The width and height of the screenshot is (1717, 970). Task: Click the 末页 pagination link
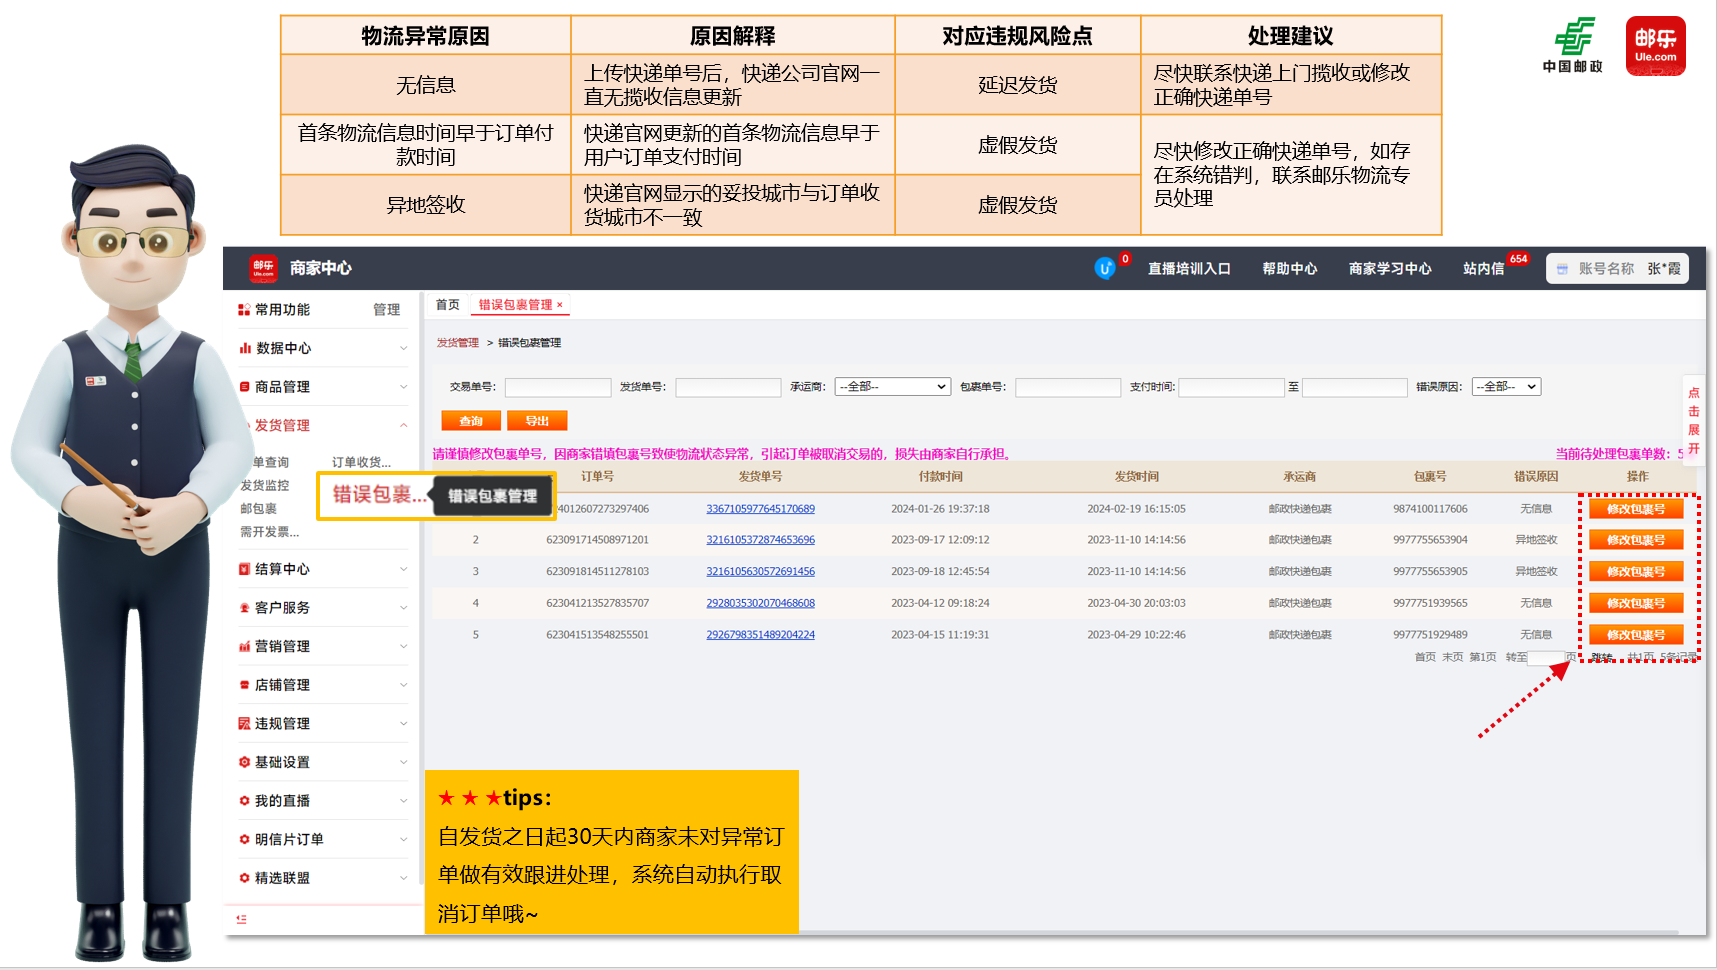click(1452, 657)
